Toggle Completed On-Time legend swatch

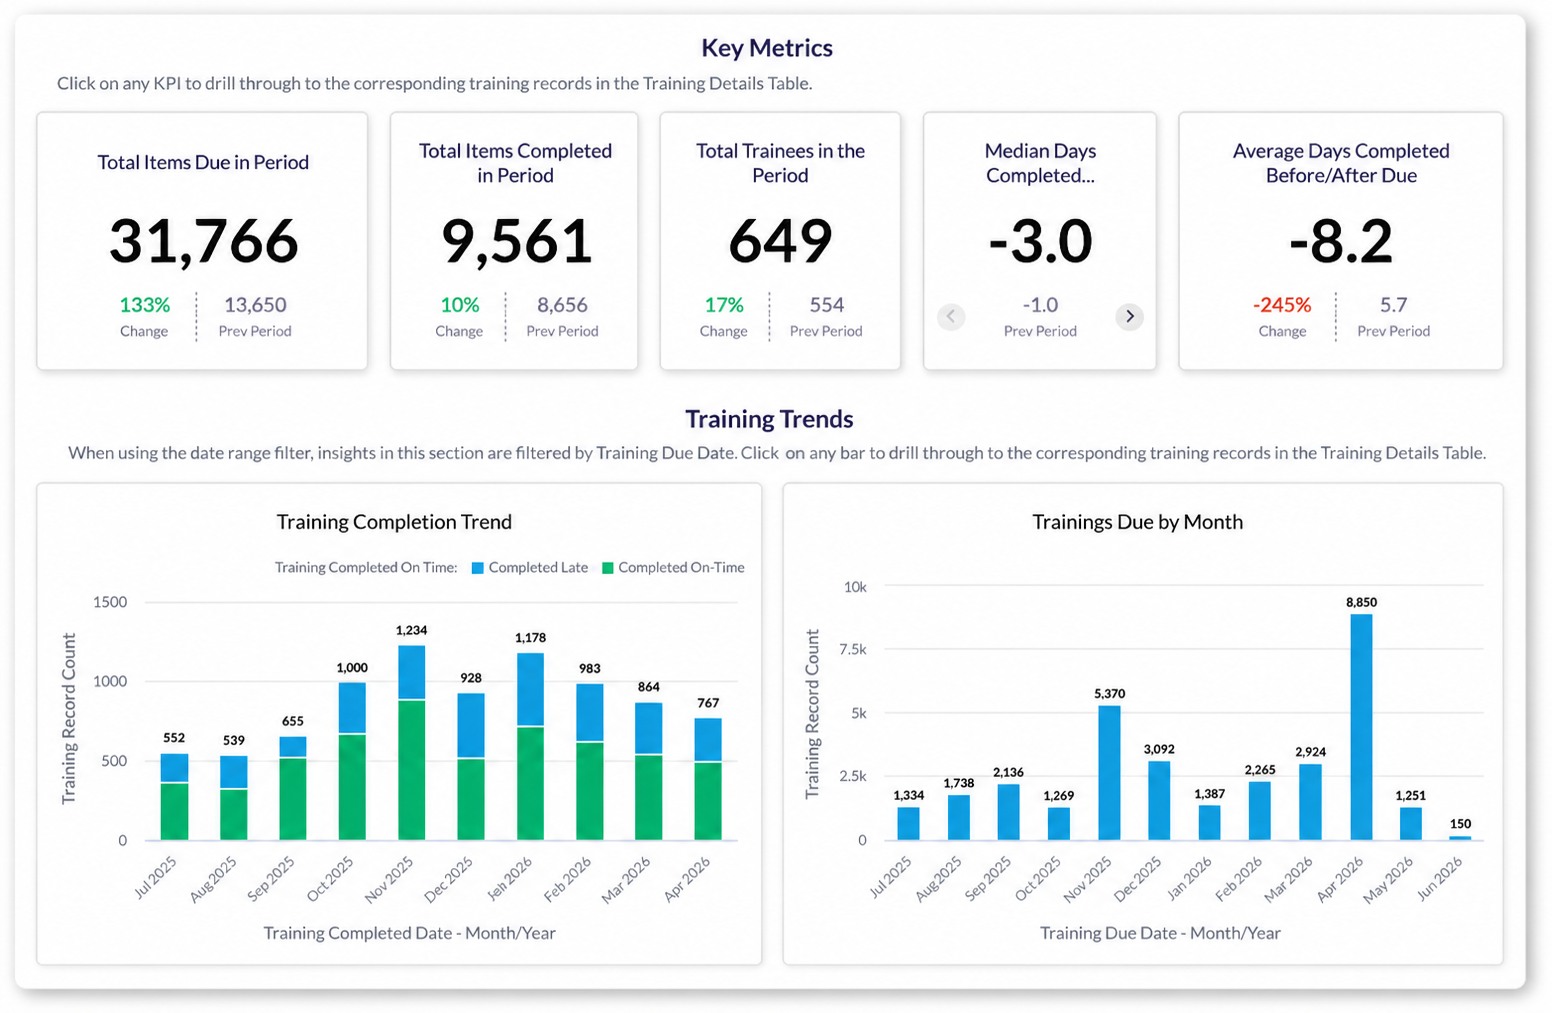pyautogui.click(x=607, y=568)
